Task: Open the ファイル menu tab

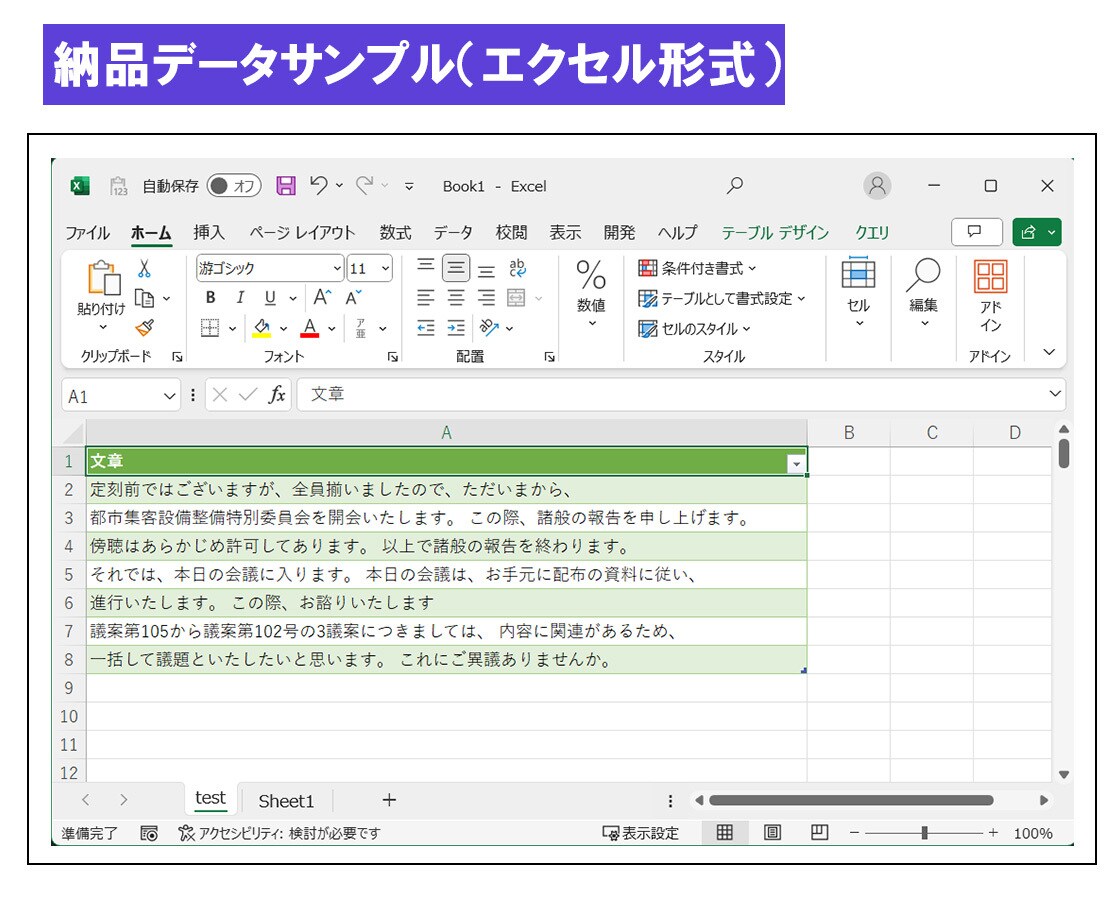Action: [x=88, y=232]
